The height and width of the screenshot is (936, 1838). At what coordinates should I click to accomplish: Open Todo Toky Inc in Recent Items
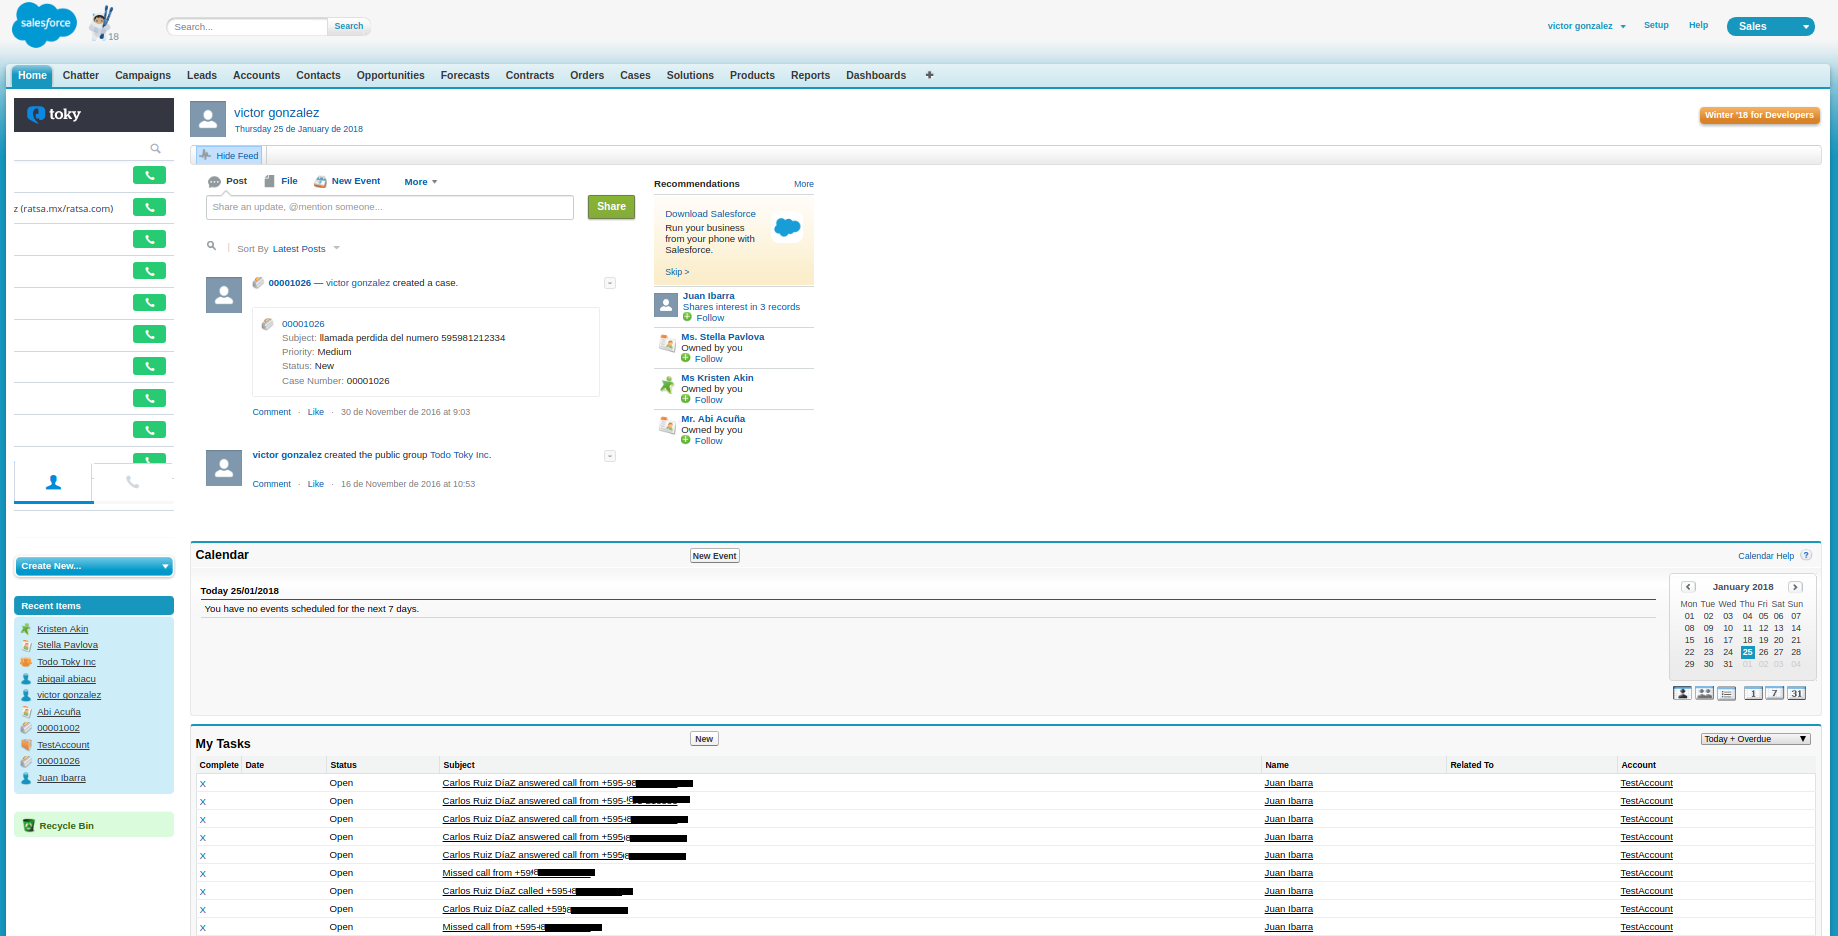pos(66,662)
